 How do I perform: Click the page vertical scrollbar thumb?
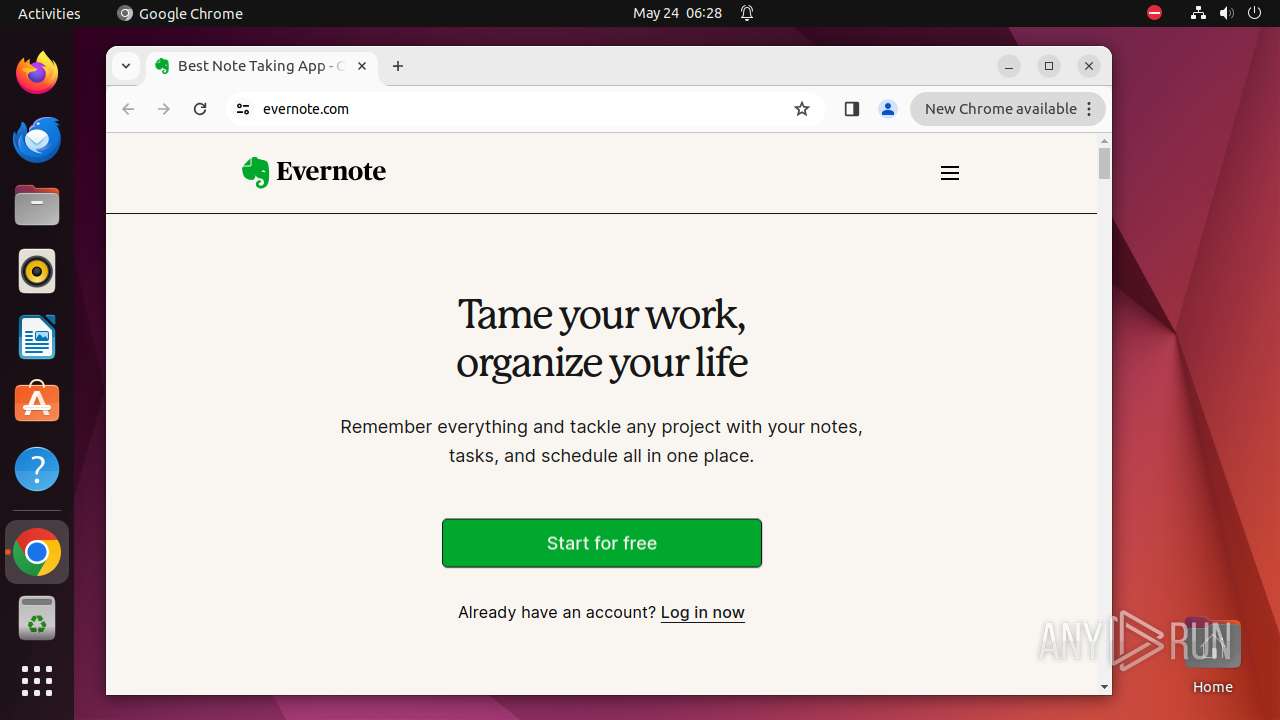pyautogui.click(x=1104, y=163)
